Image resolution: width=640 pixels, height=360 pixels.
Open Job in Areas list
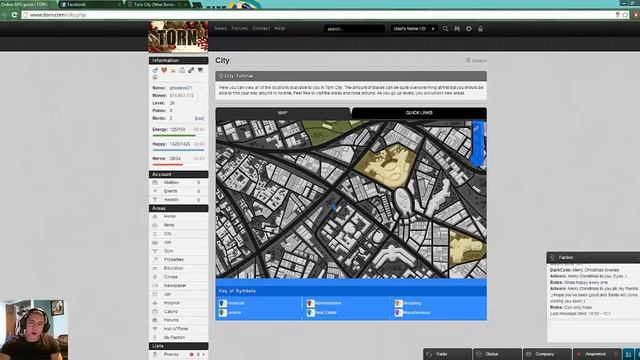[178, 242]
